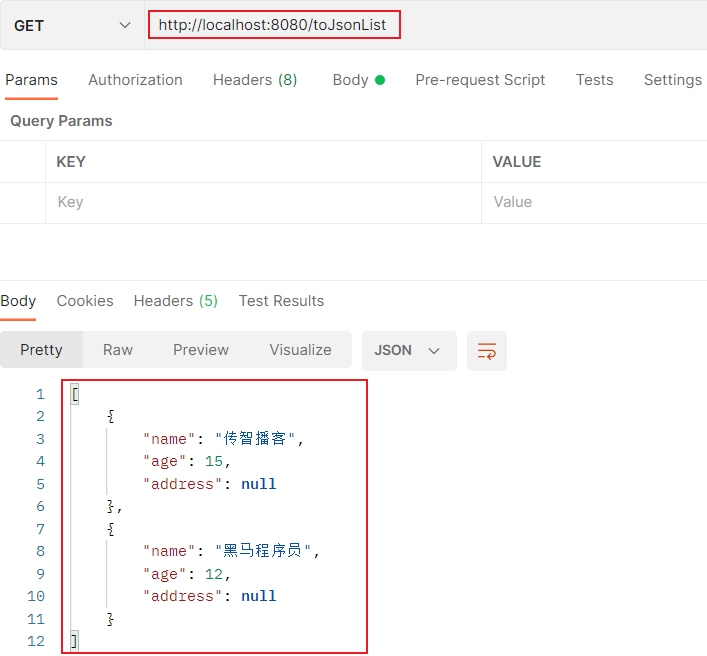Image resolution: width=707 pixels, height=656 pixels.
Task: Click the "传智播客" name value
Action: [255, 439]
